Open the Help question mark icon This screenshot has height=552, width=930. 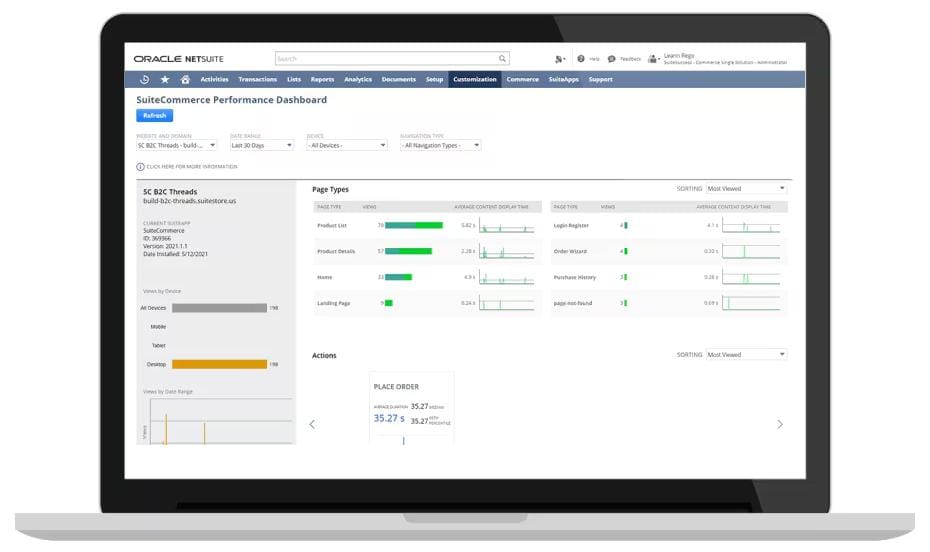(581, 59)
